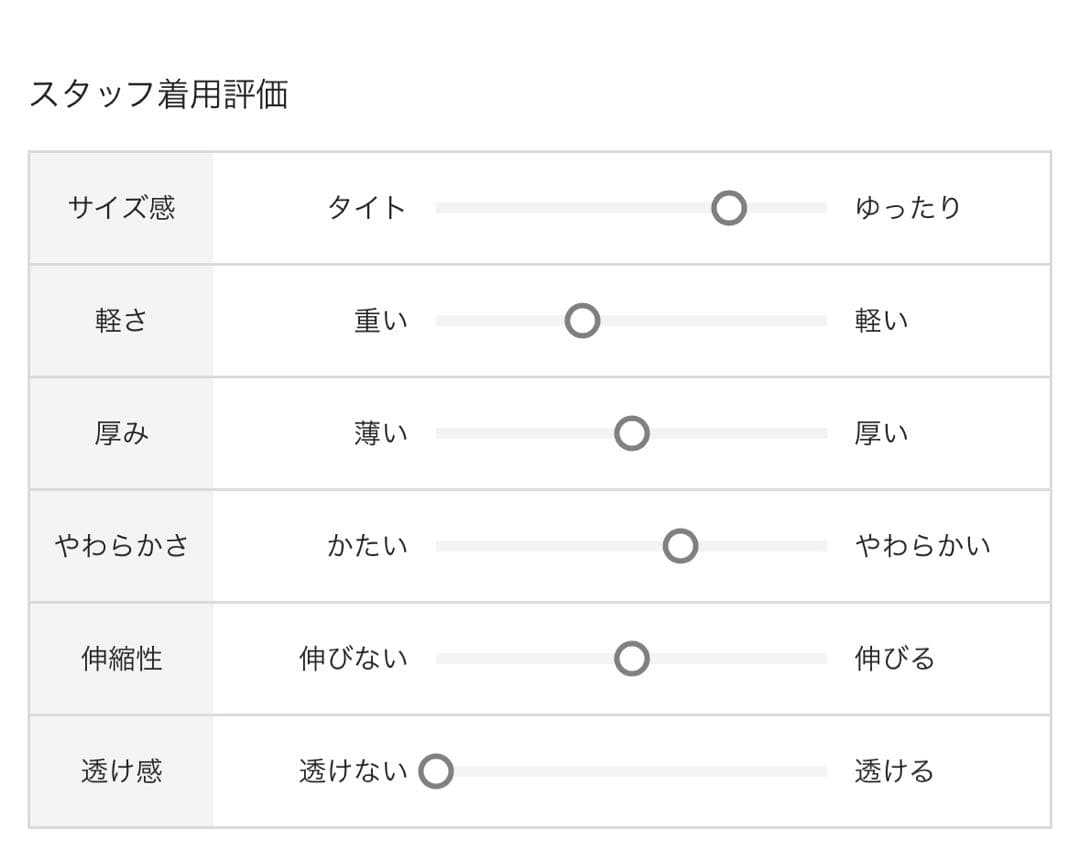Click the 厚み slider handle
This screenshot has width=1080, height=863.
[631, 434]
